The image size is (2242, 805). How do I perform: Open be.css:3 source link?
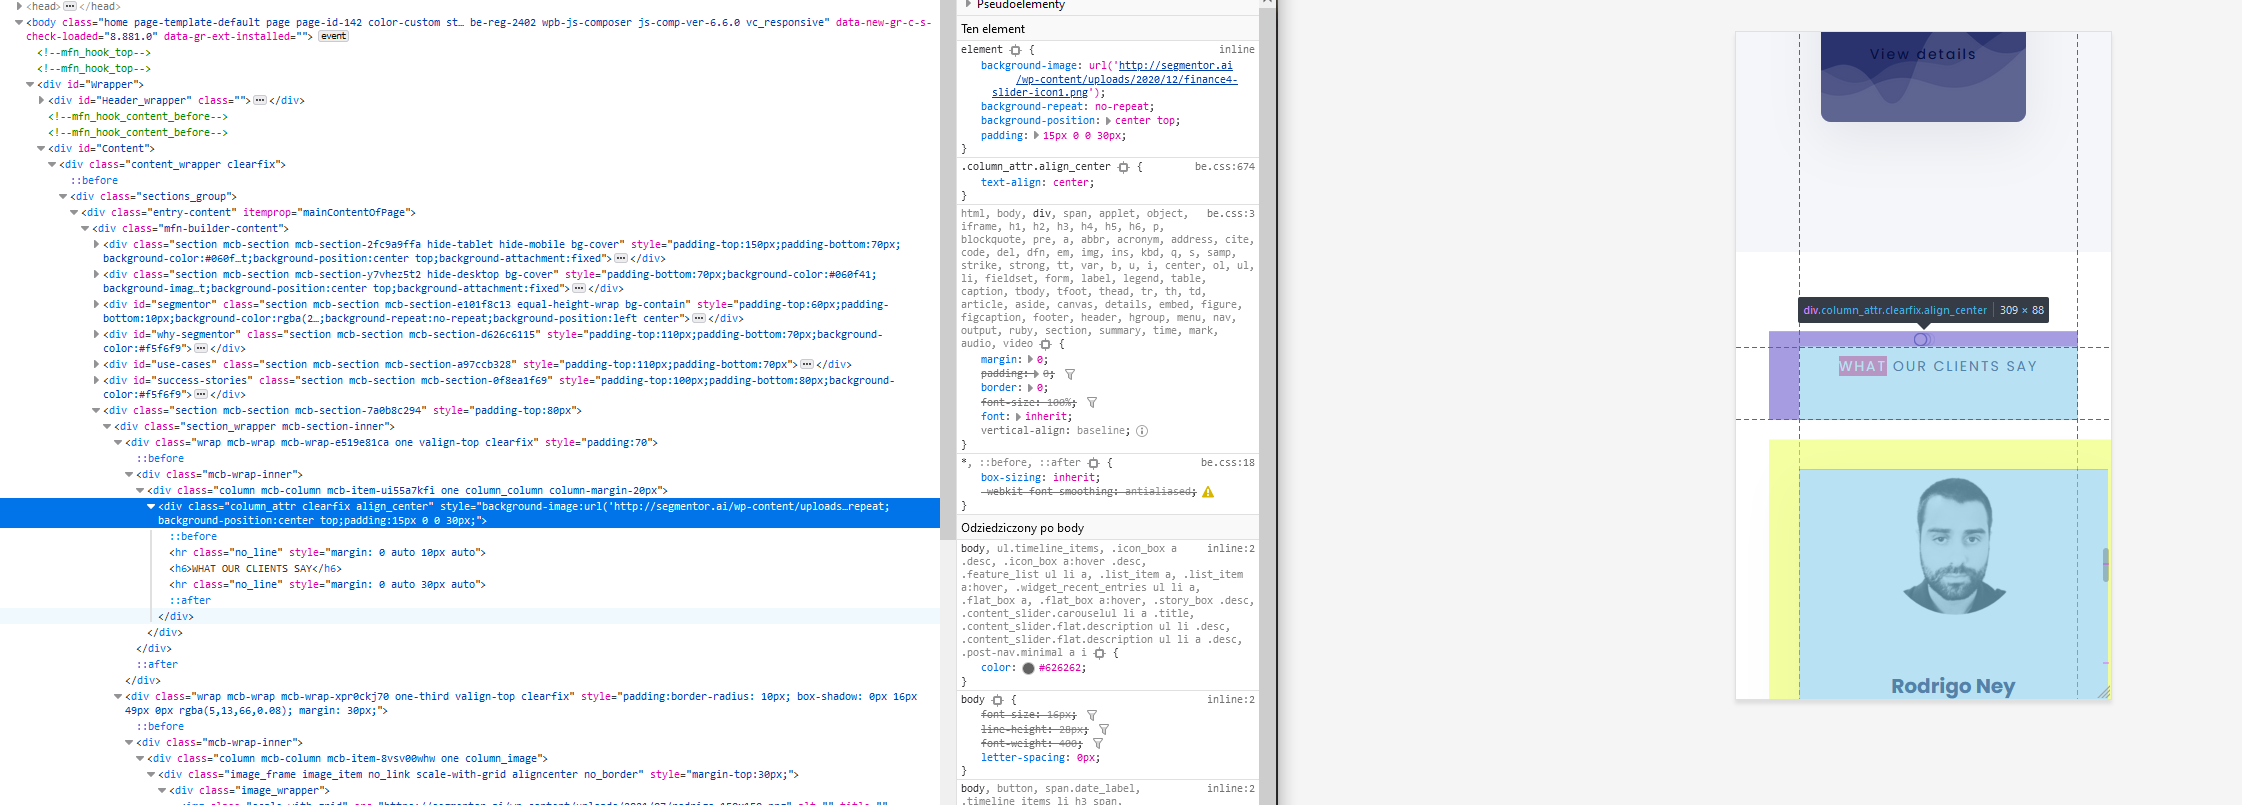tap(1230, 214)
